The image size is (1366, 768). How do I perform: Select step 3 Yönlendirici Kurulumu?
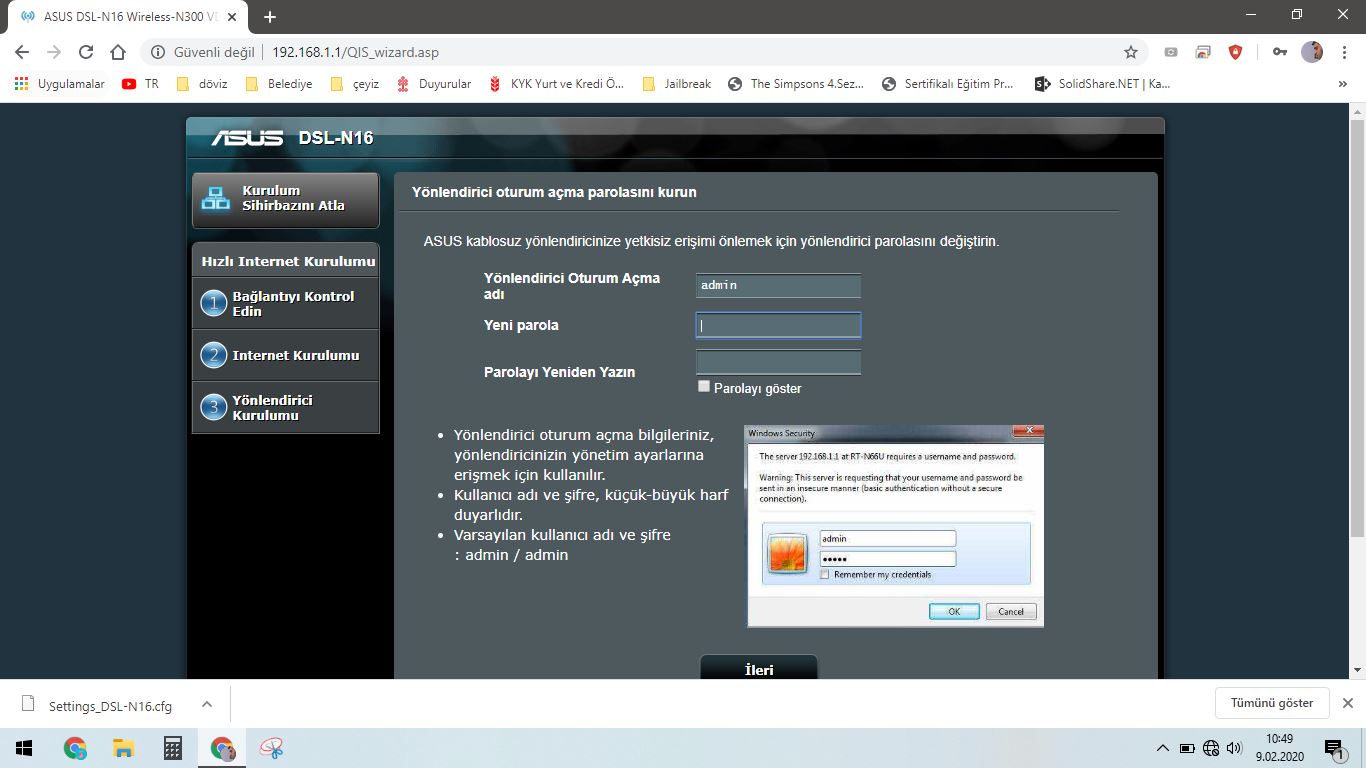pyautogui.click(x=286, y=407)
